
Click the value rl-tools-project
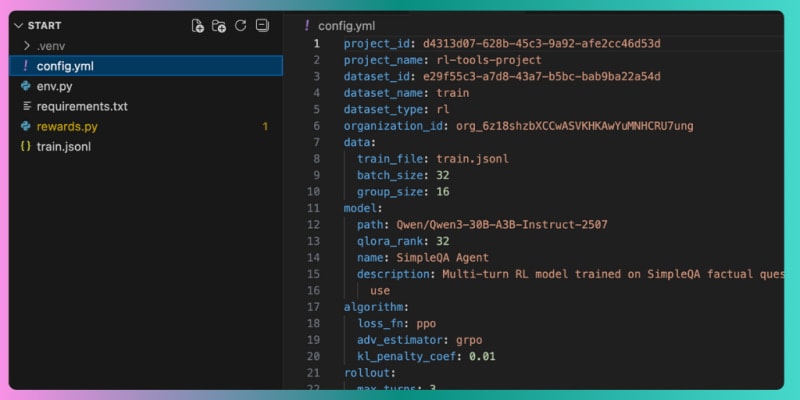489,60
